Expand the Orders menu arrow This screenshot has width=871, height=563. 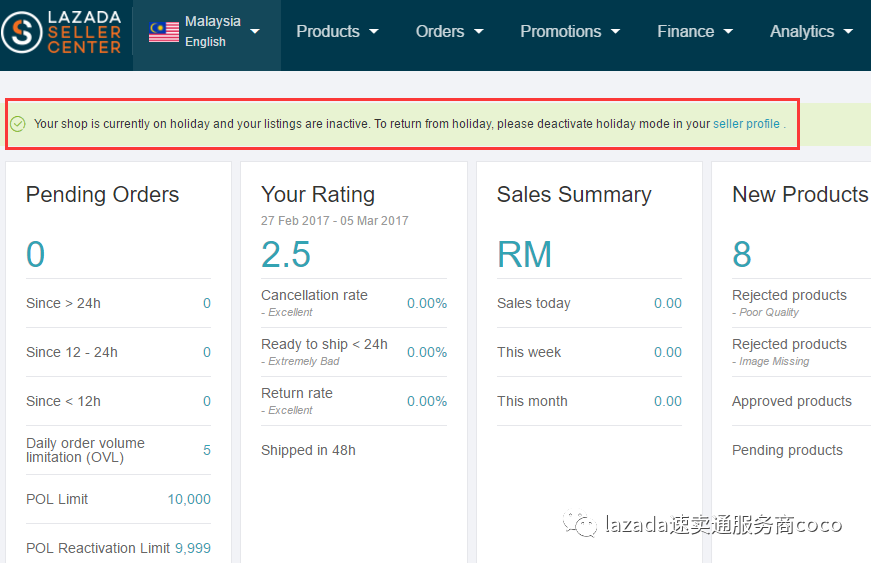[x=478, y=32]
